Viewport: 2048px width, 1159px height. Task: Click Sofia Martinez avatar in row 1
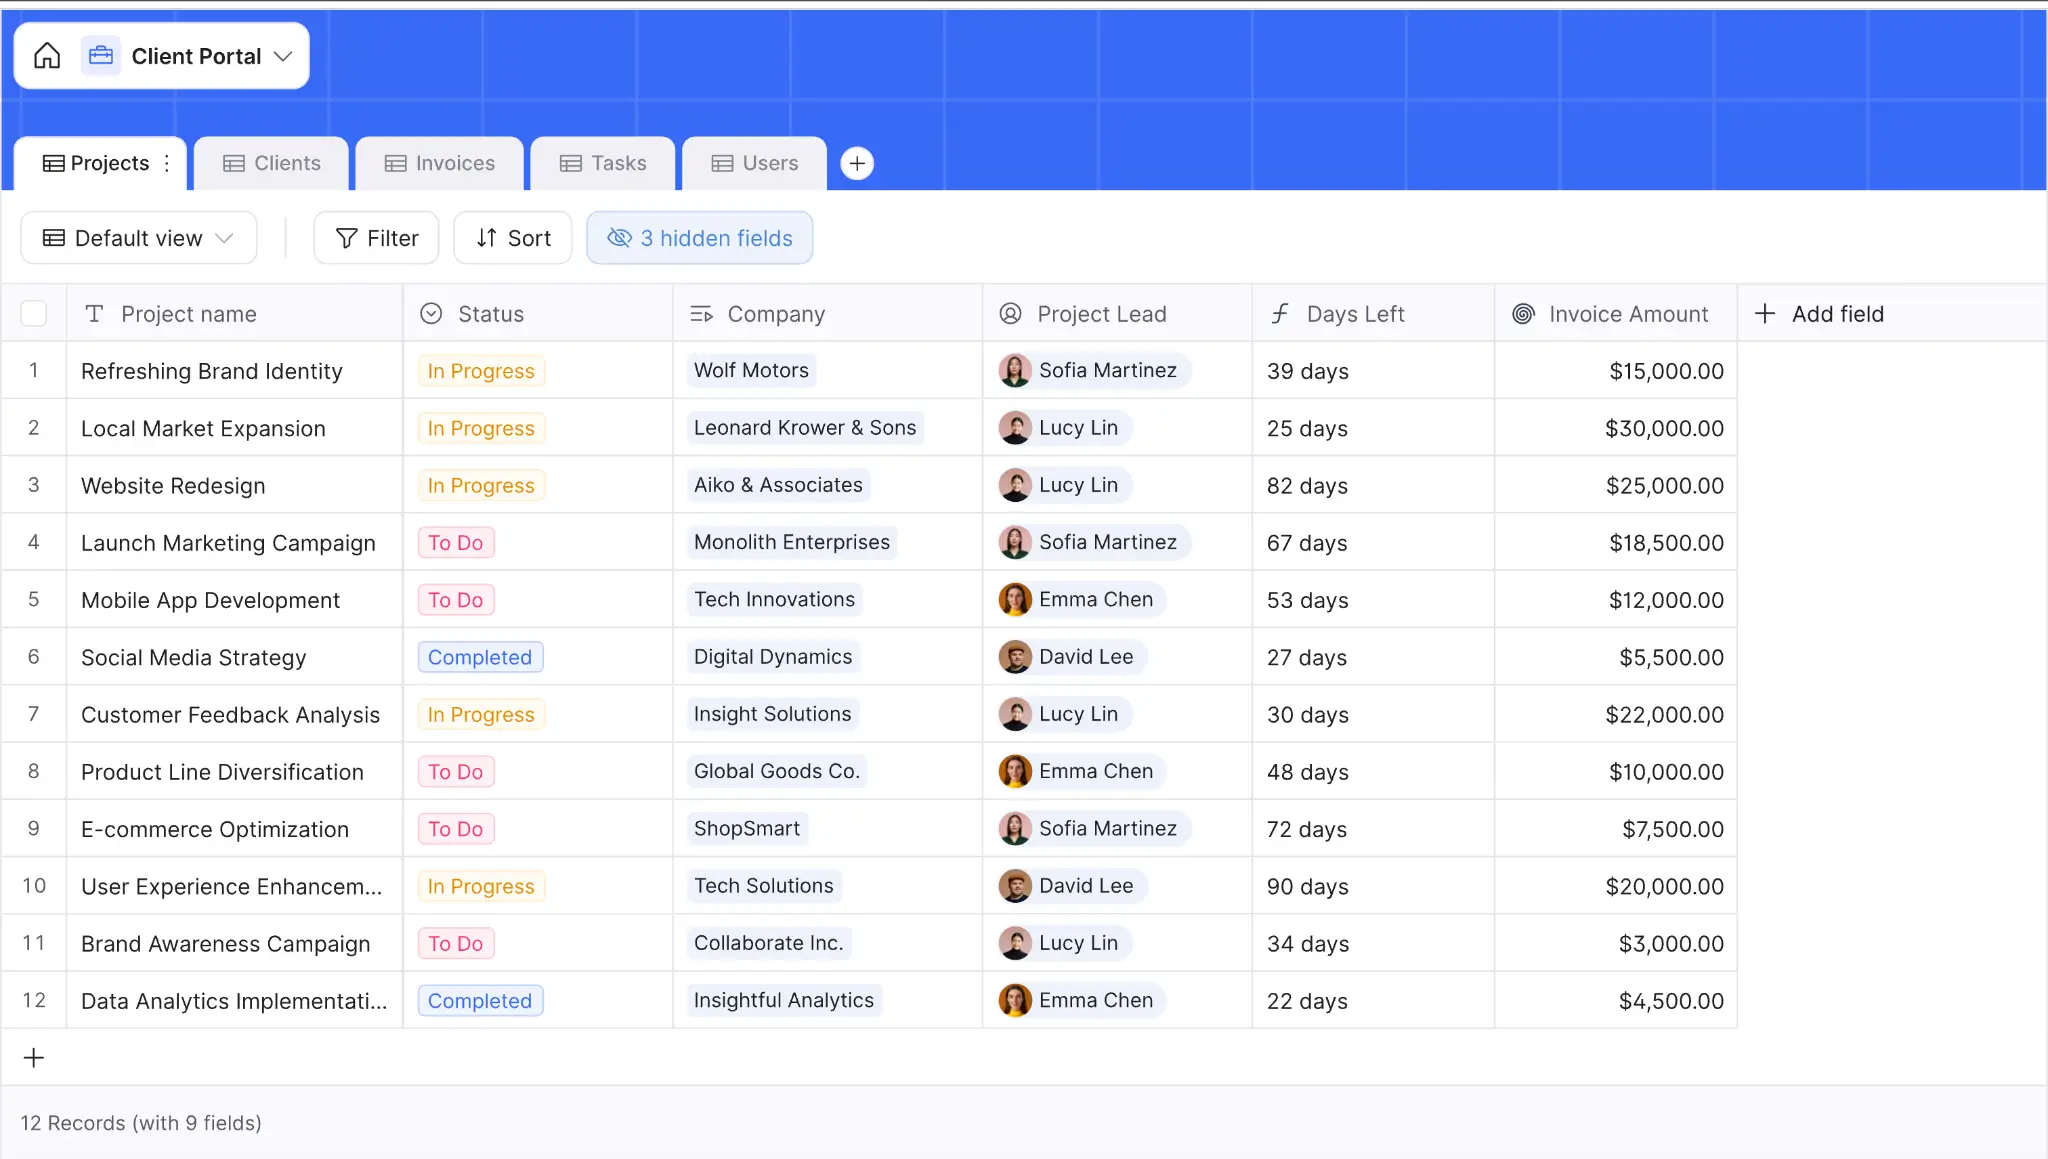(x=1015, y=371)
